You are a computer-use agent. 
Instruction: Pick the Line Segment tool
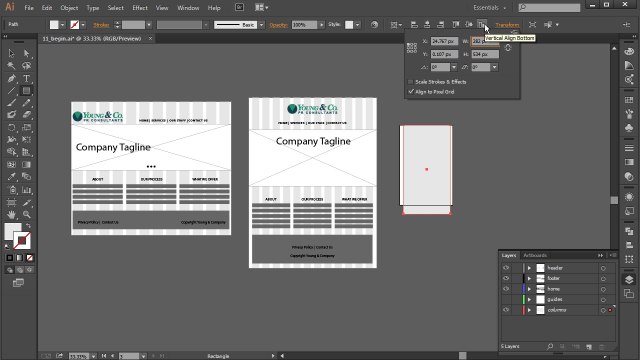11,91
